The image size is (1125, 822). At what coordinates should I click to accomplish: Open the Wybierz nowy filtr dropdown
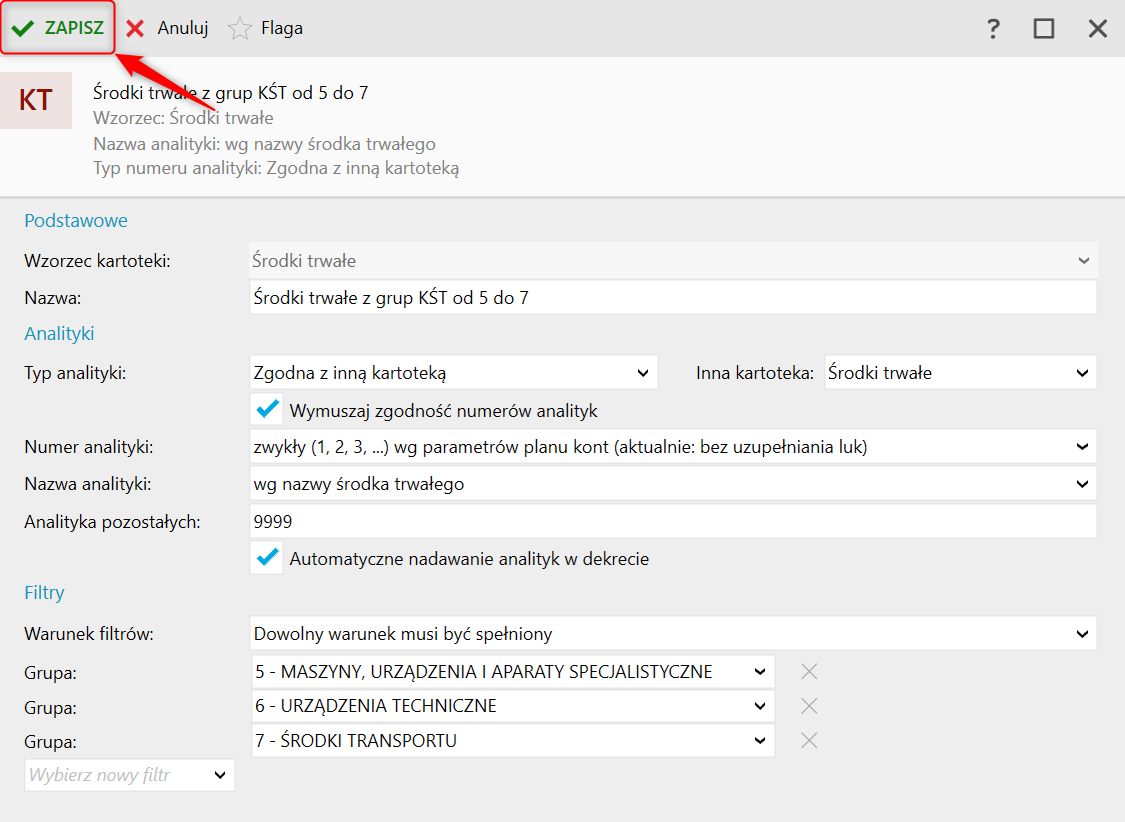[129, 775]
